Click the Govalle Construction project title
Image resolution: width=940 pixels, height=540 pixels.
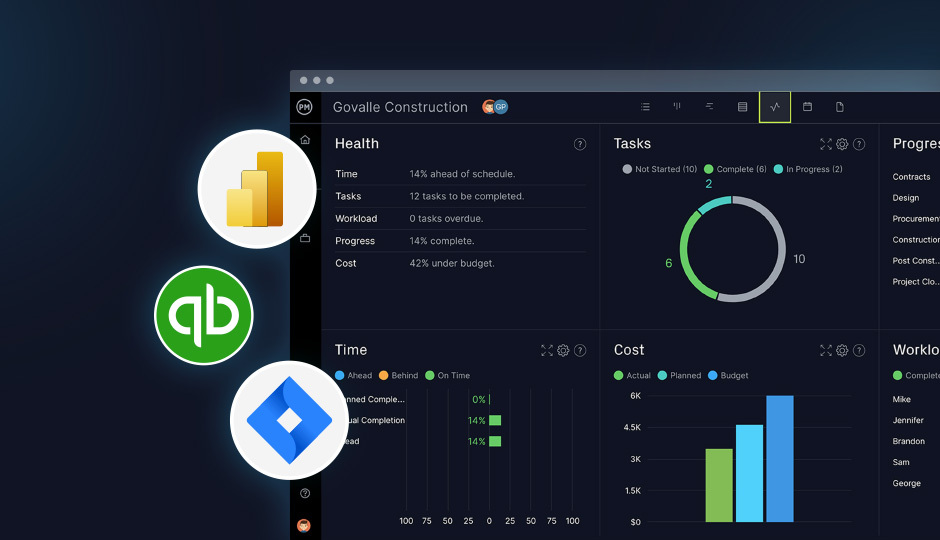pos(400,107)
